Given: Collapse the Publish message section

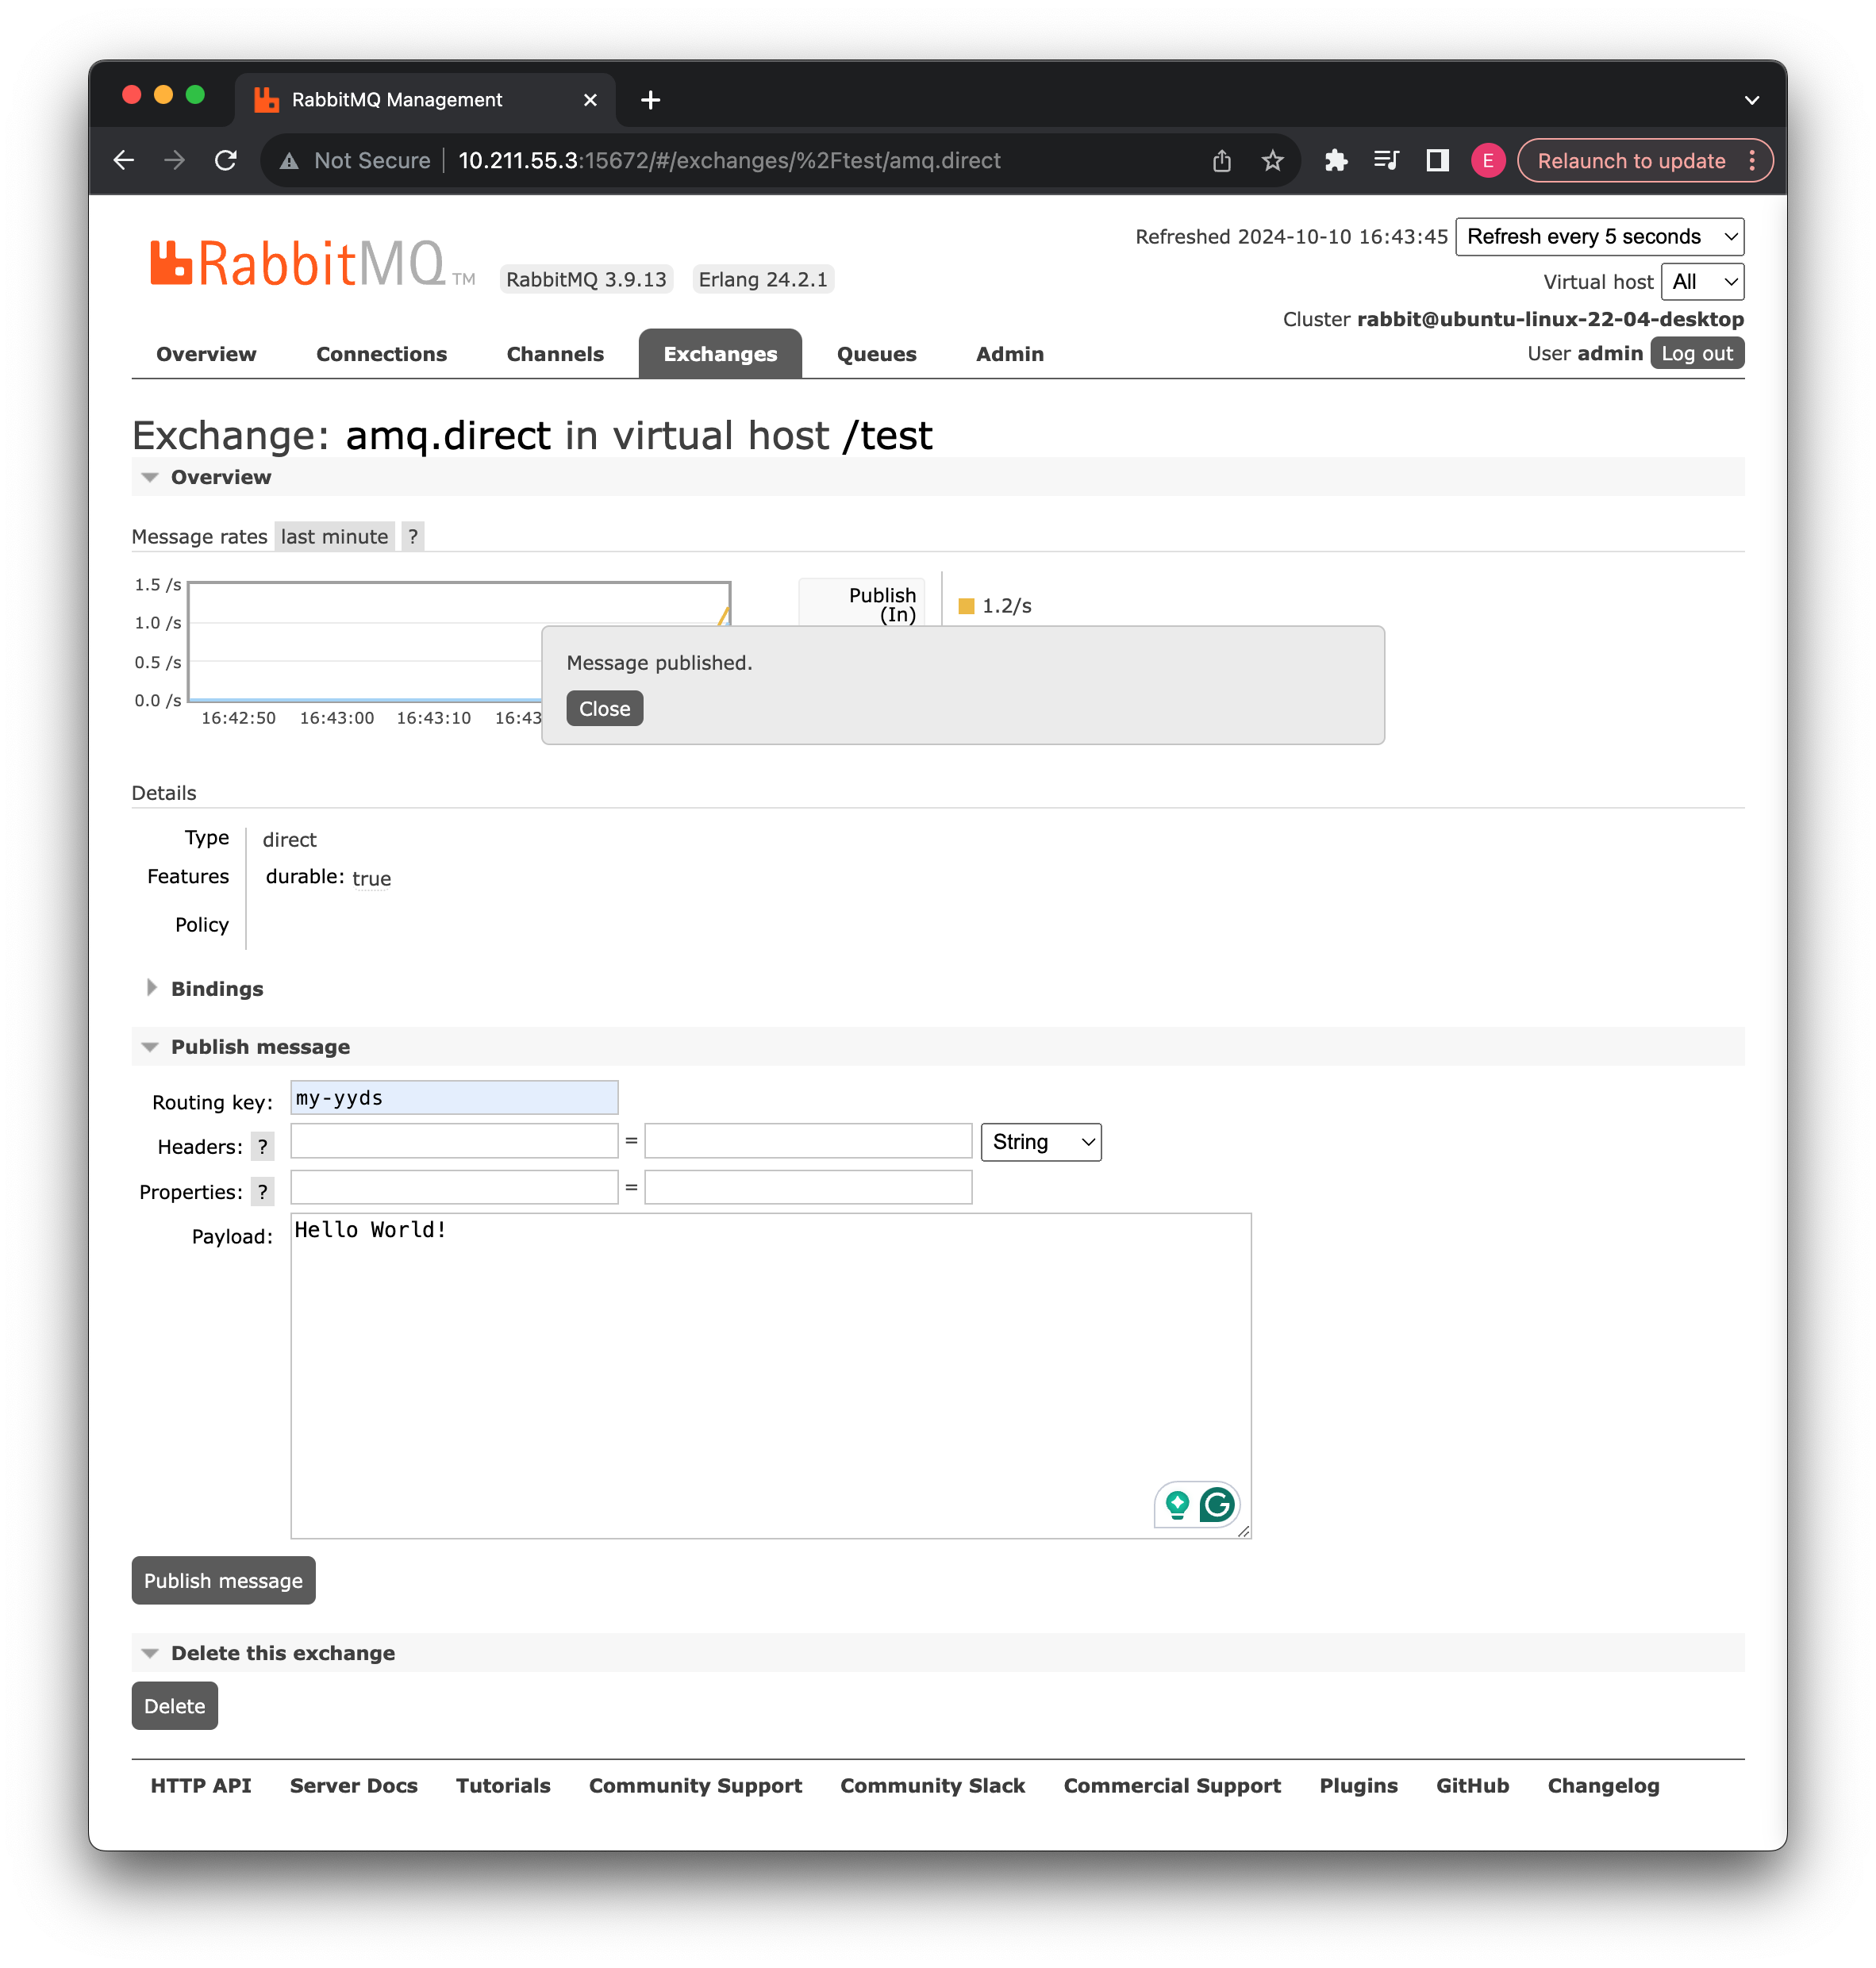Looking at the screenshot, I should [x=259, y=1046].
